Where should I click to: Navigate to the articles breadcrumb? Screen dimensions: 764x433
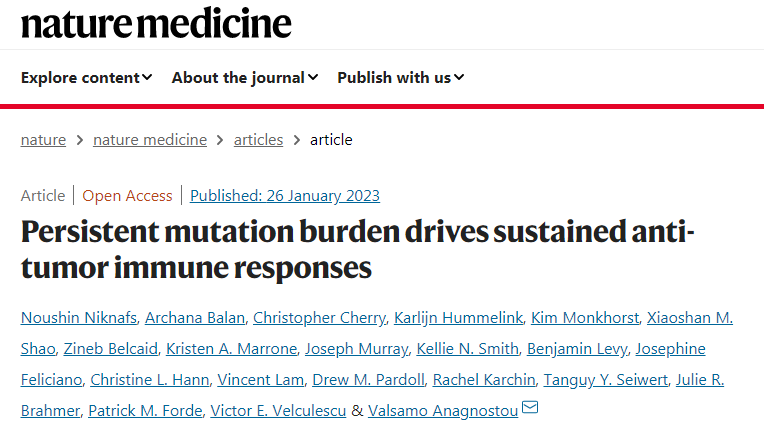click(x=258, y=140)
